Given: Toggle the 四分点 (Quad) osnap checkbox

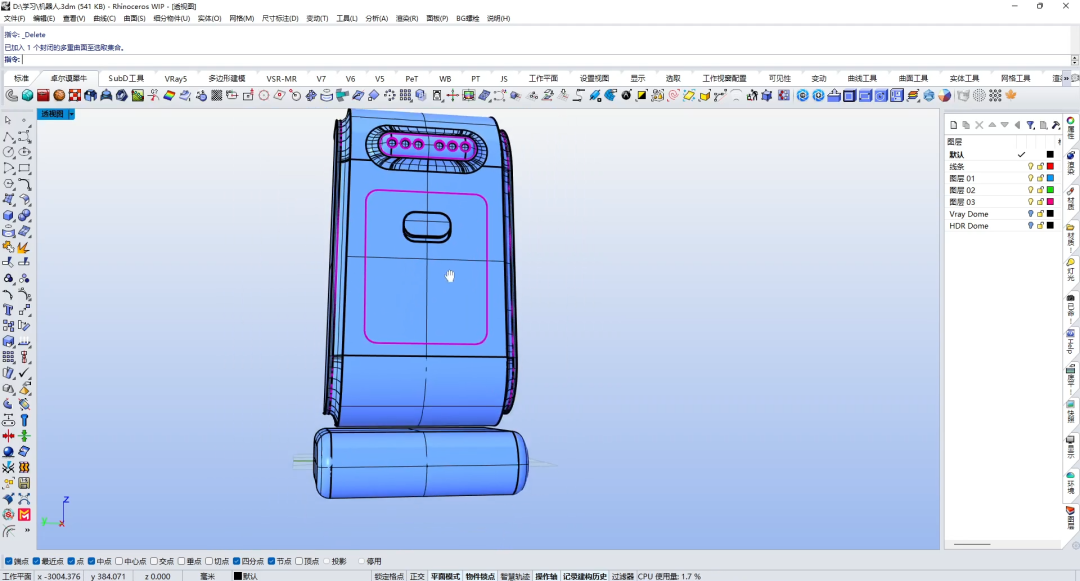Looking at the screenshot, I should (237, 561).
